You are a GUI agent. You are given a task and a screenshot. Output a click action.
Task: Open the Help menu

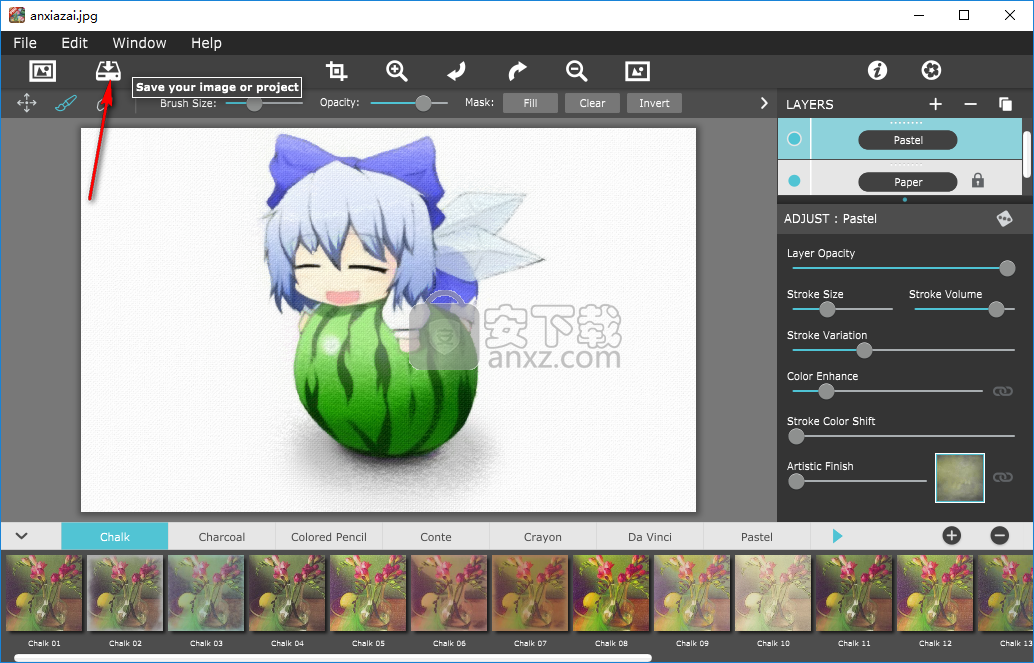click(x=206, y=43)
